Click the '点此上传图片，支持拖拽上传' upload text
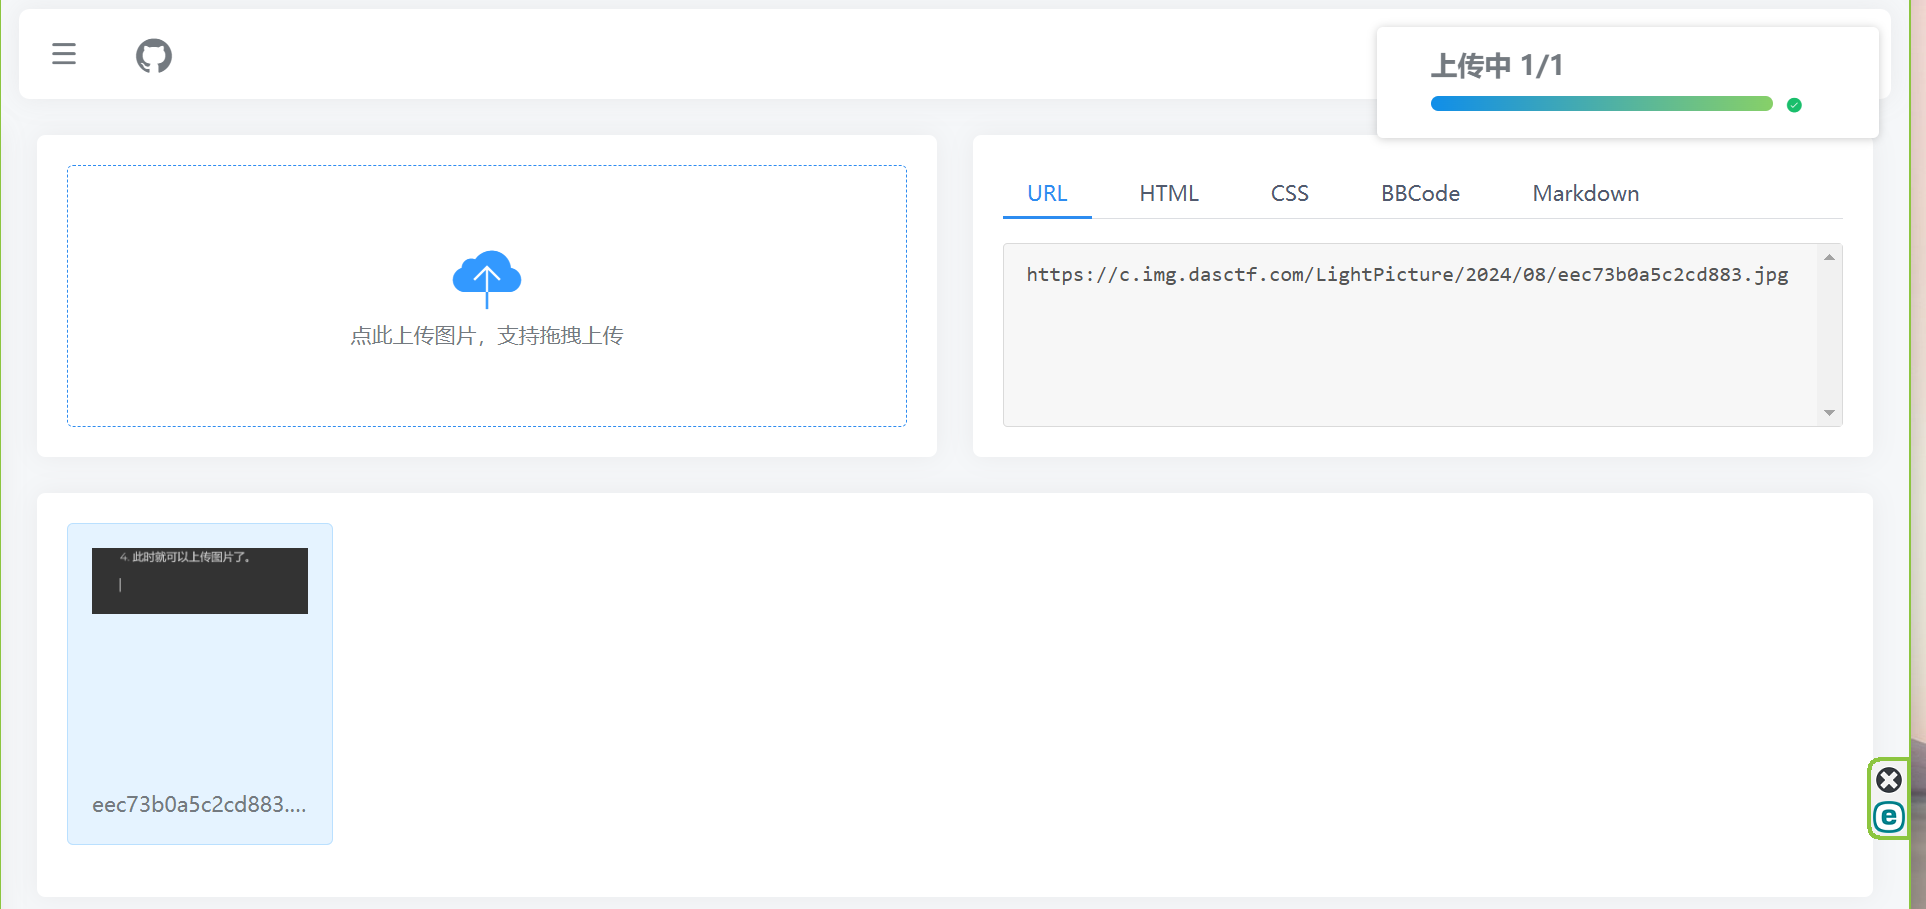 tap(487, 336)
